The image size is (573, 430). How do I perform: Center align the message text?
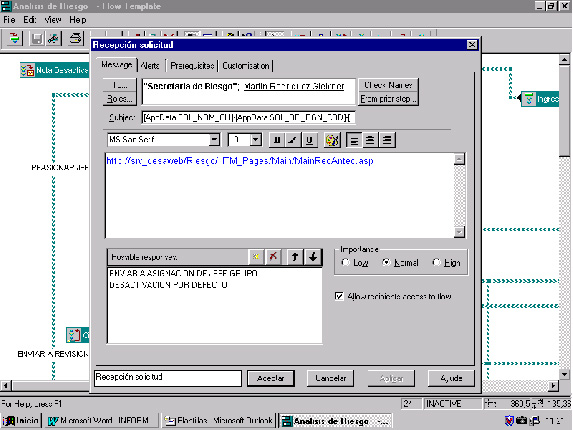[x=370, y=140]
